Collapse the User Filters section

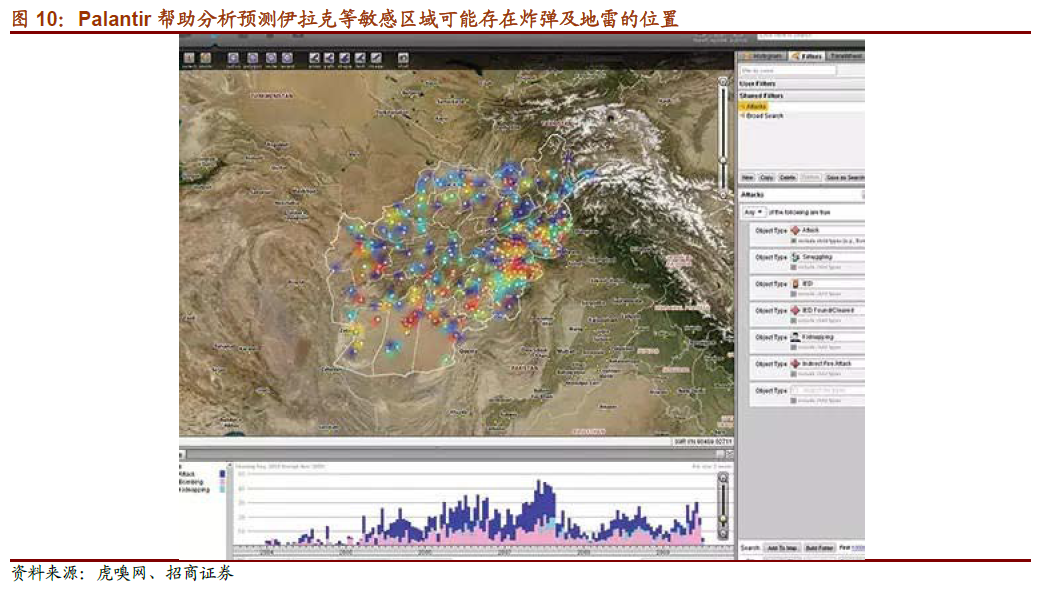tap(802, 84)
